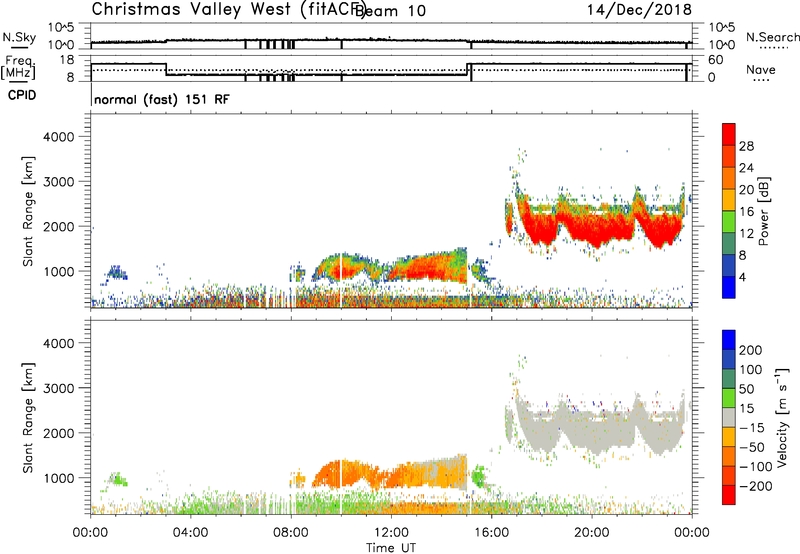This screenshot has height=554, width=800.
Task: Select the orange segment near 24 on the Power bar
Action: coord(729,178)
